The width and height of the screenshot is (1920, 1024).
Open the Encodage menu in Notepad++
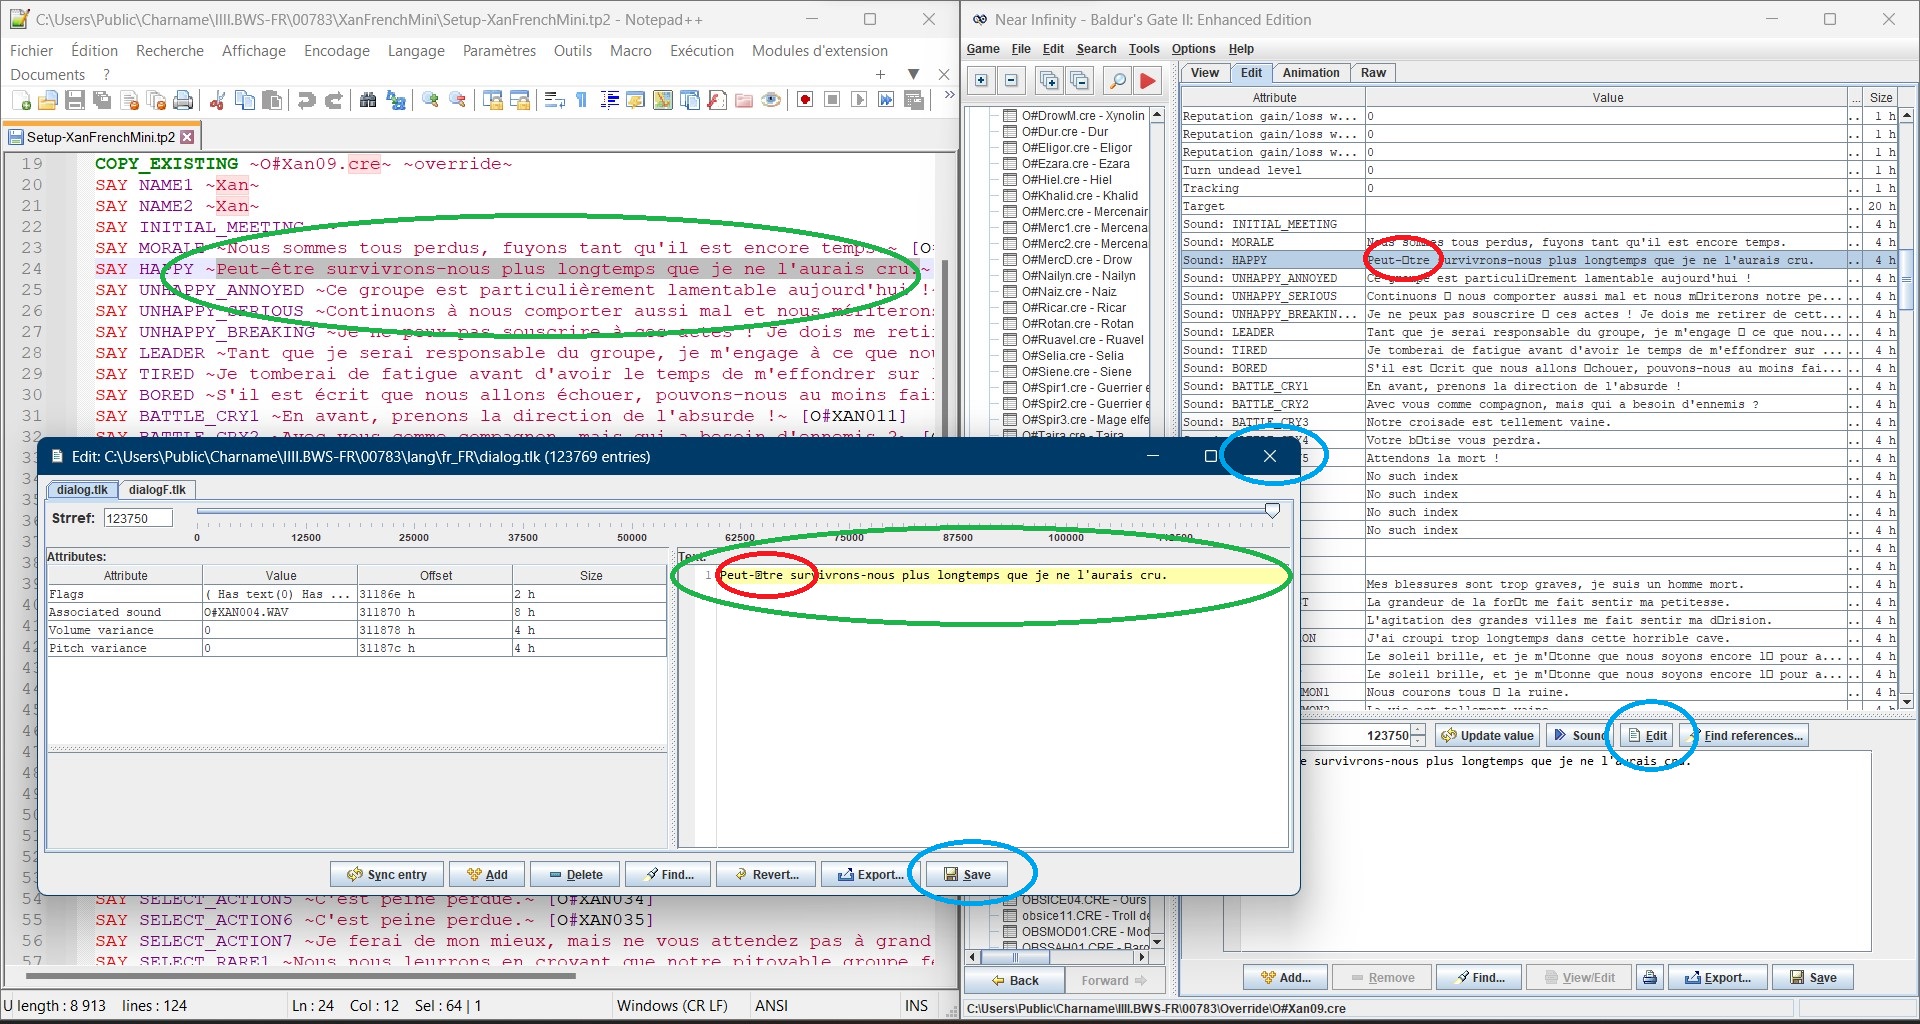pyautogui.click(x=337, y=50)
